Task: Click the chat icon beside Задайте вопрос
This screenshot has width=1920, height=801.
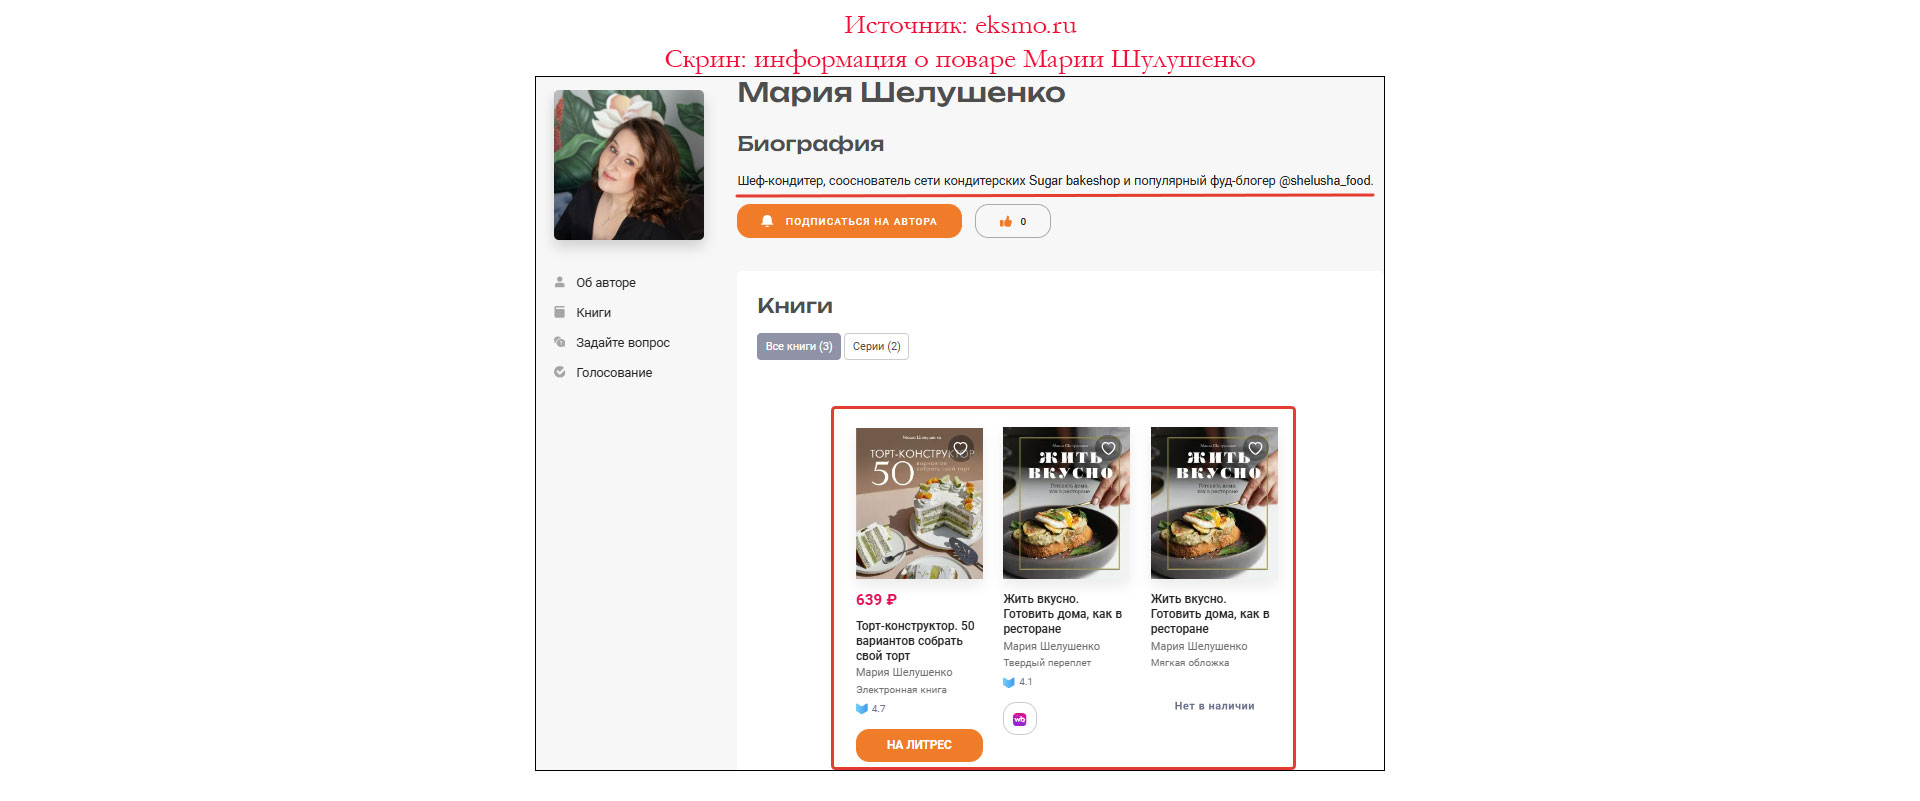Action: [560, 342]
